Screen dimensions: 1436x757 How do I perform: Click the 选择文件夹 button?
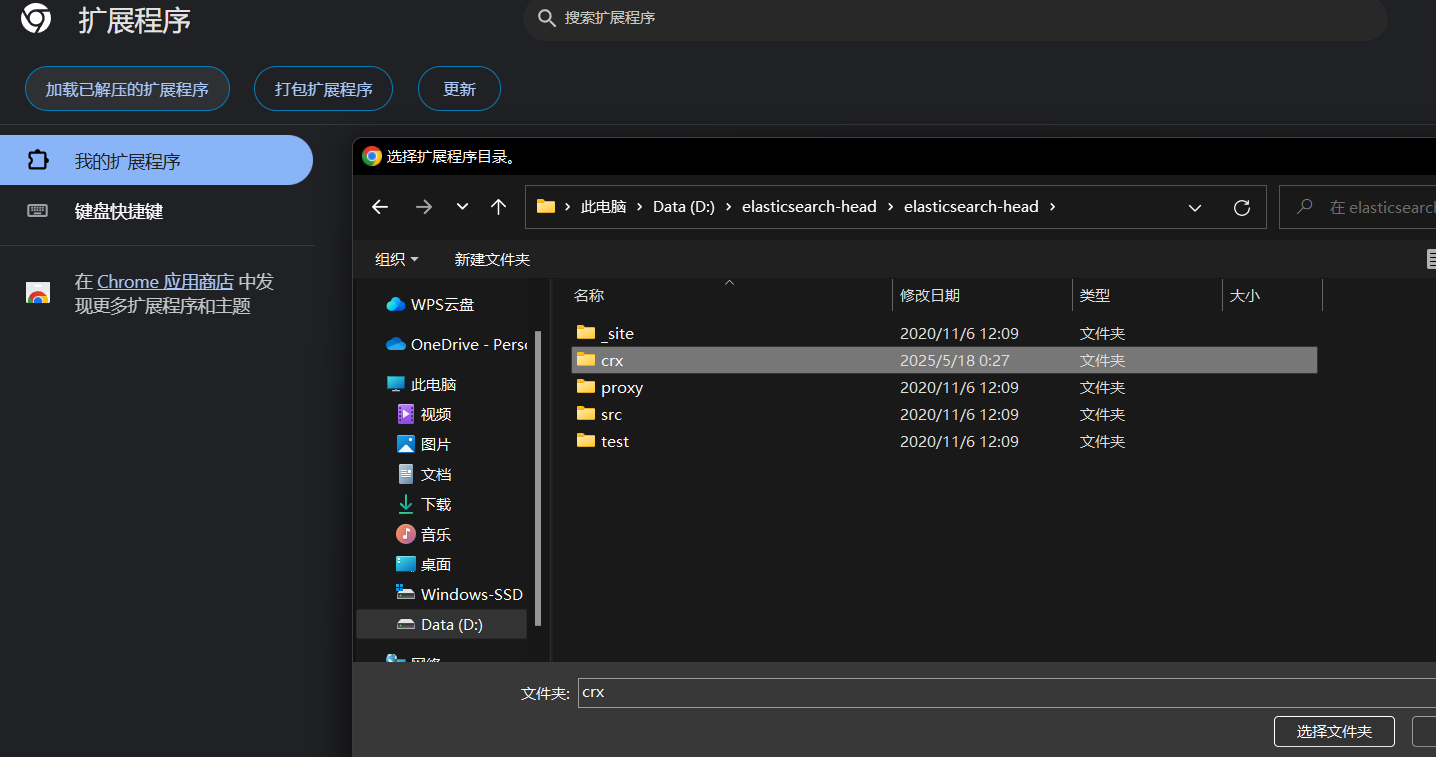point(1334,731)
